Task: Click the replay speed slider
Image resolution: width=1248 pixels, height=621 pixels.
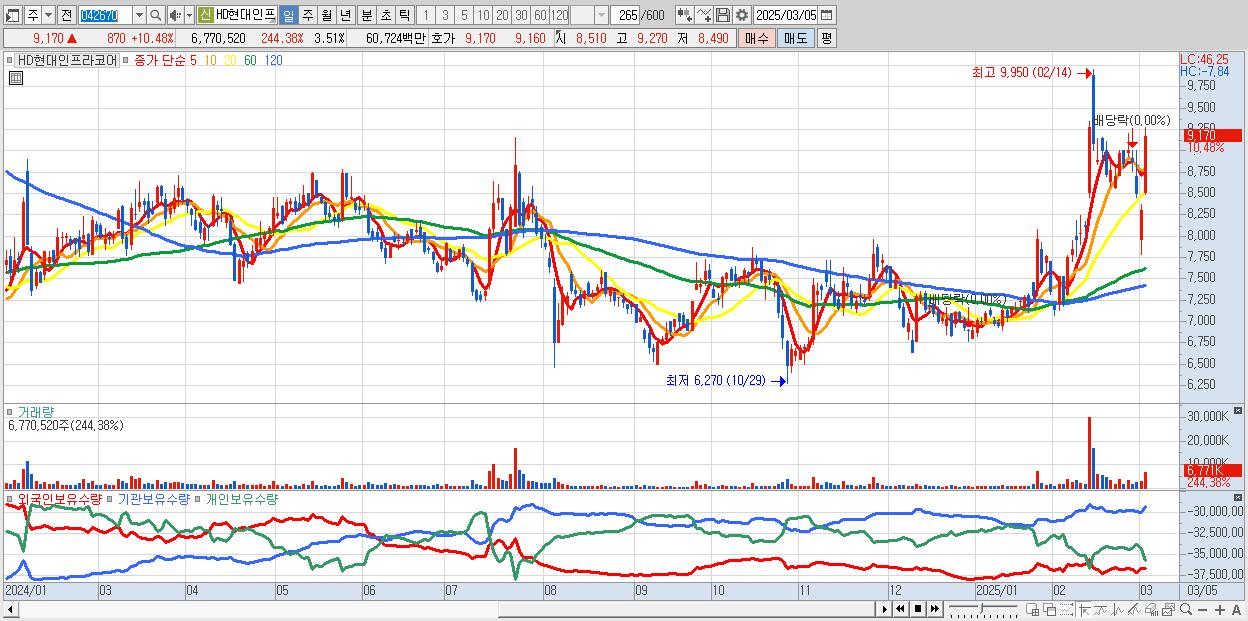Action: point(983,609)
